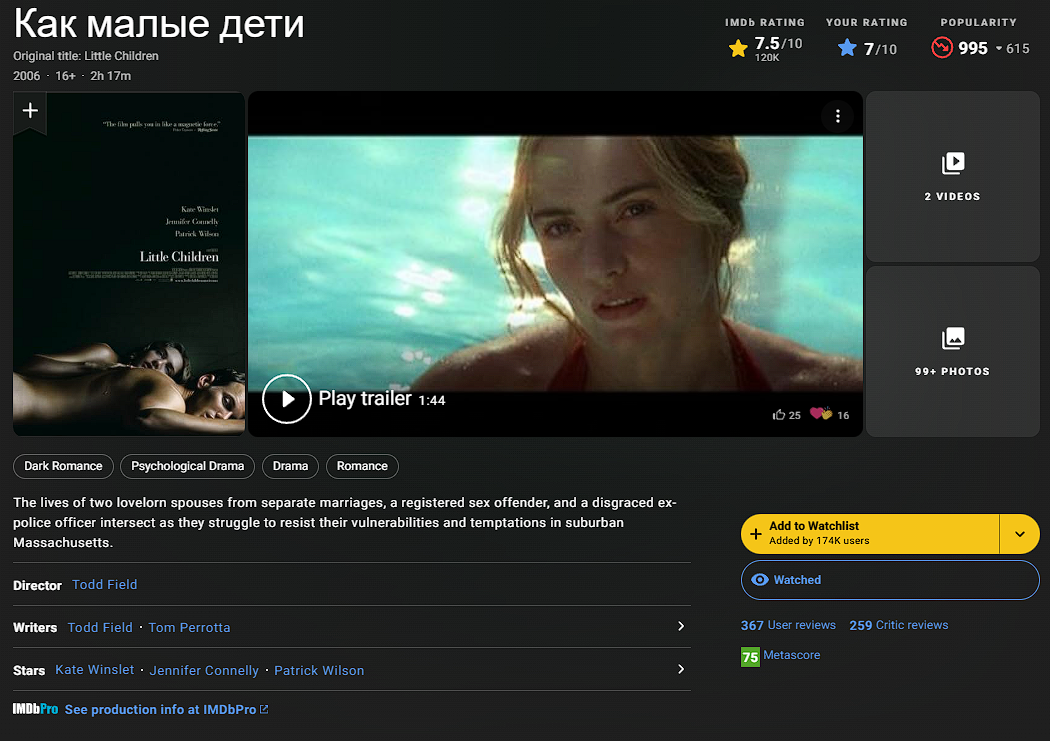Click the yellow IMDb rating star
This screenshot has width=1050, height=741.
pyautogui.click(x=738, y=49)
